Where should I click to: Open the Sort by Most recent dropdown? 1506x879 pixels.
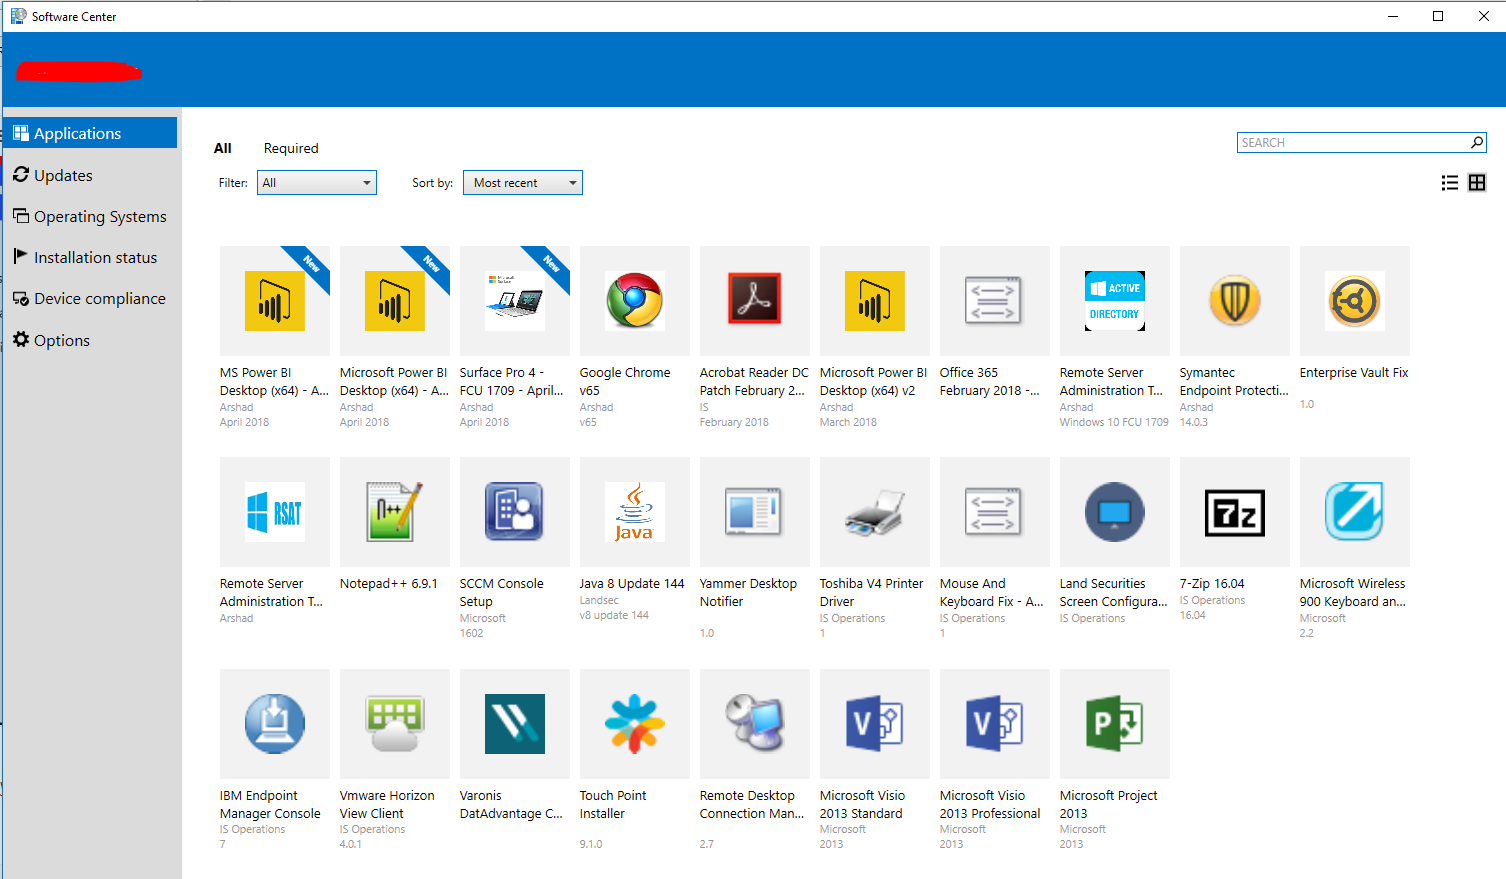(x=523, y=183)
